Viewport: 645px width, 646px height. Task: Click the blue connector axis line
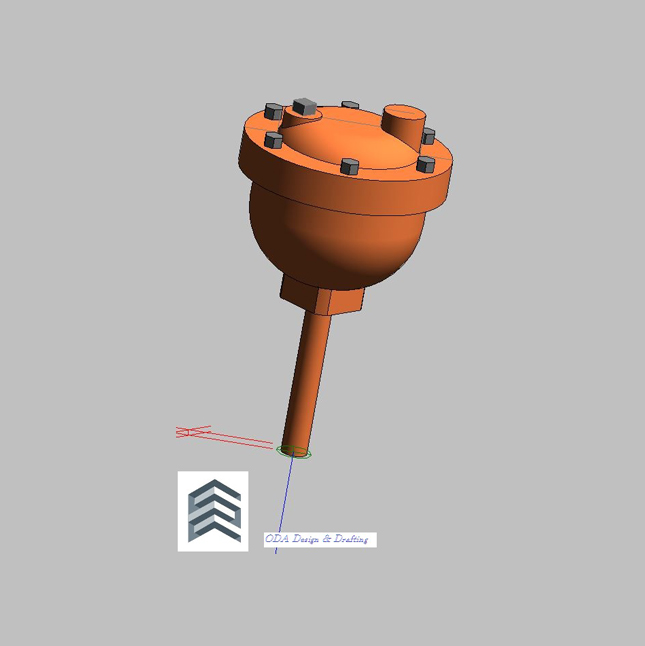(284, 503)
